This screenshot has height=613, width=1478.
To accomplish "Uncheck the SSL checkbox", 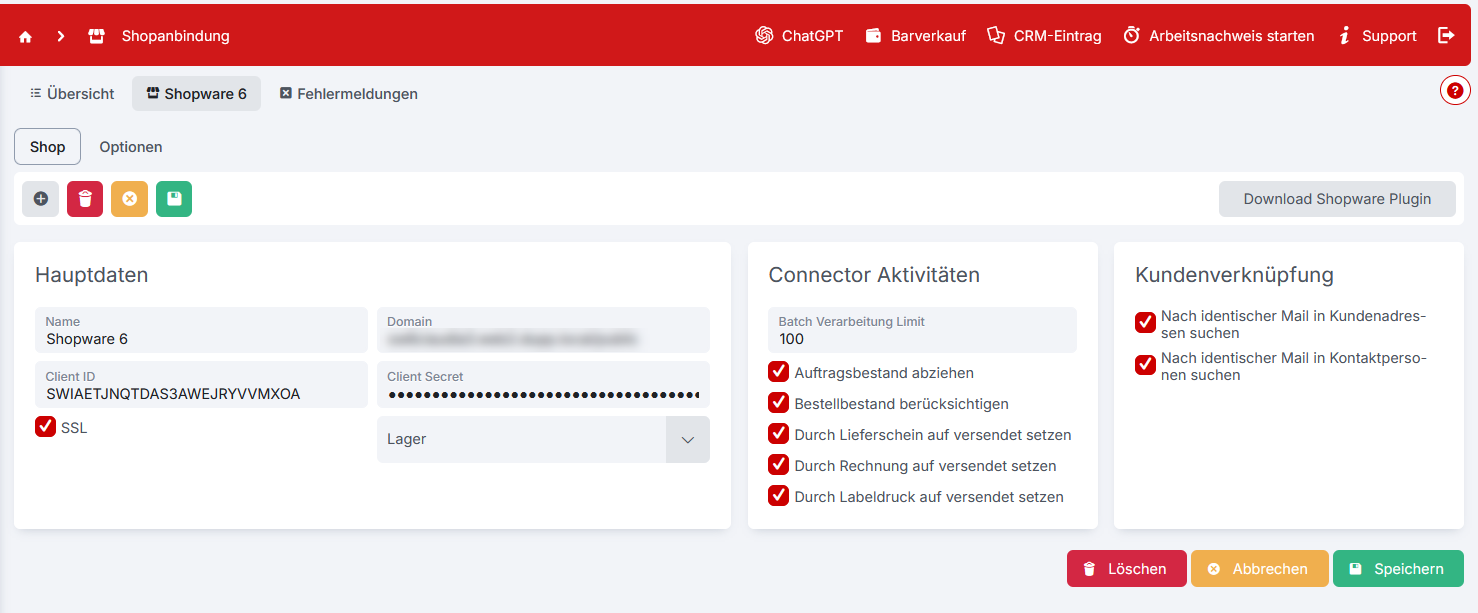I will (45, 427).
